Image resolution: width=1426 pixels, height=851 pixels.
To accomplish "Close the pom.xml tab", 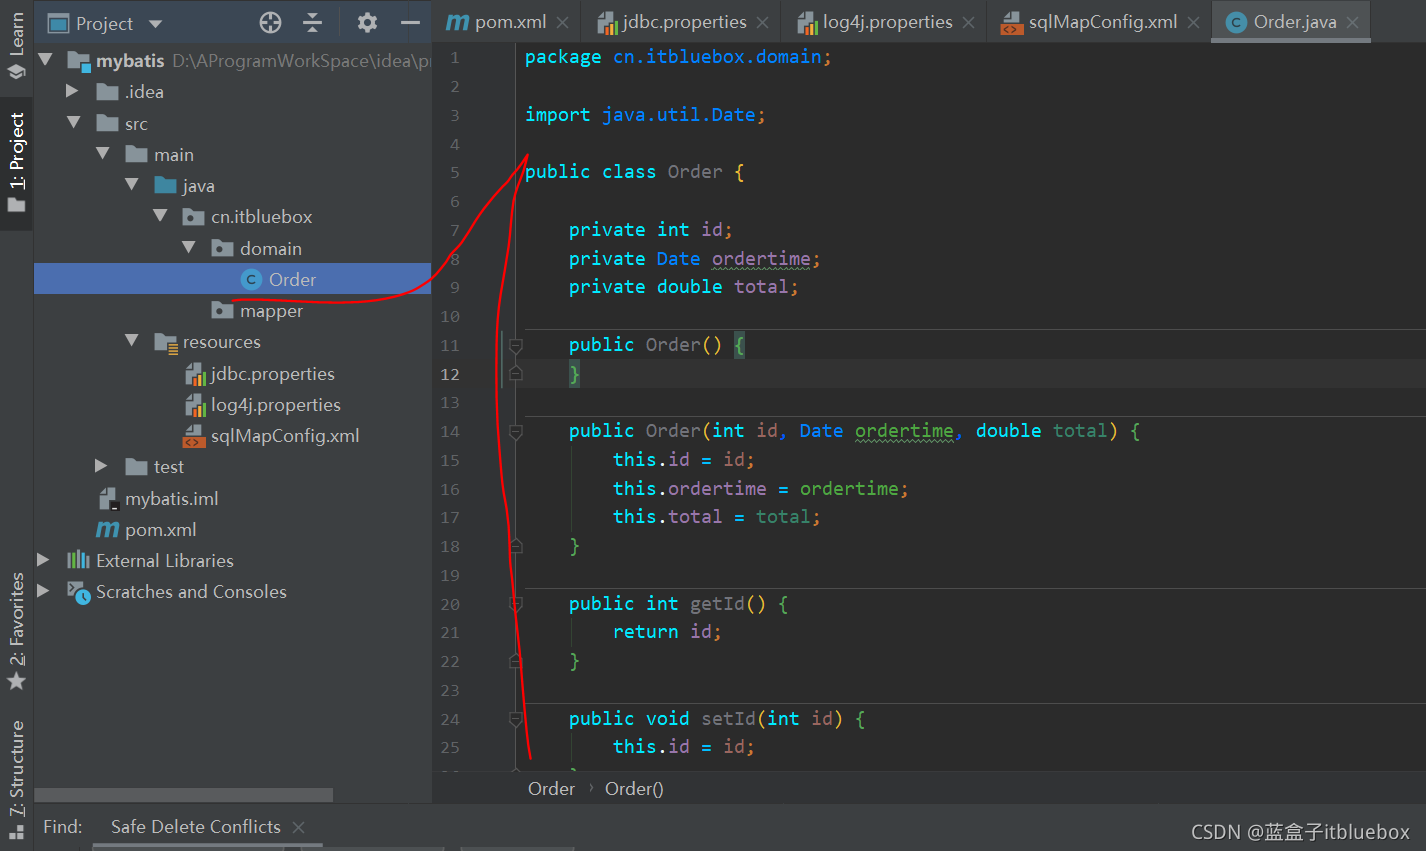I will click(563, 23).
